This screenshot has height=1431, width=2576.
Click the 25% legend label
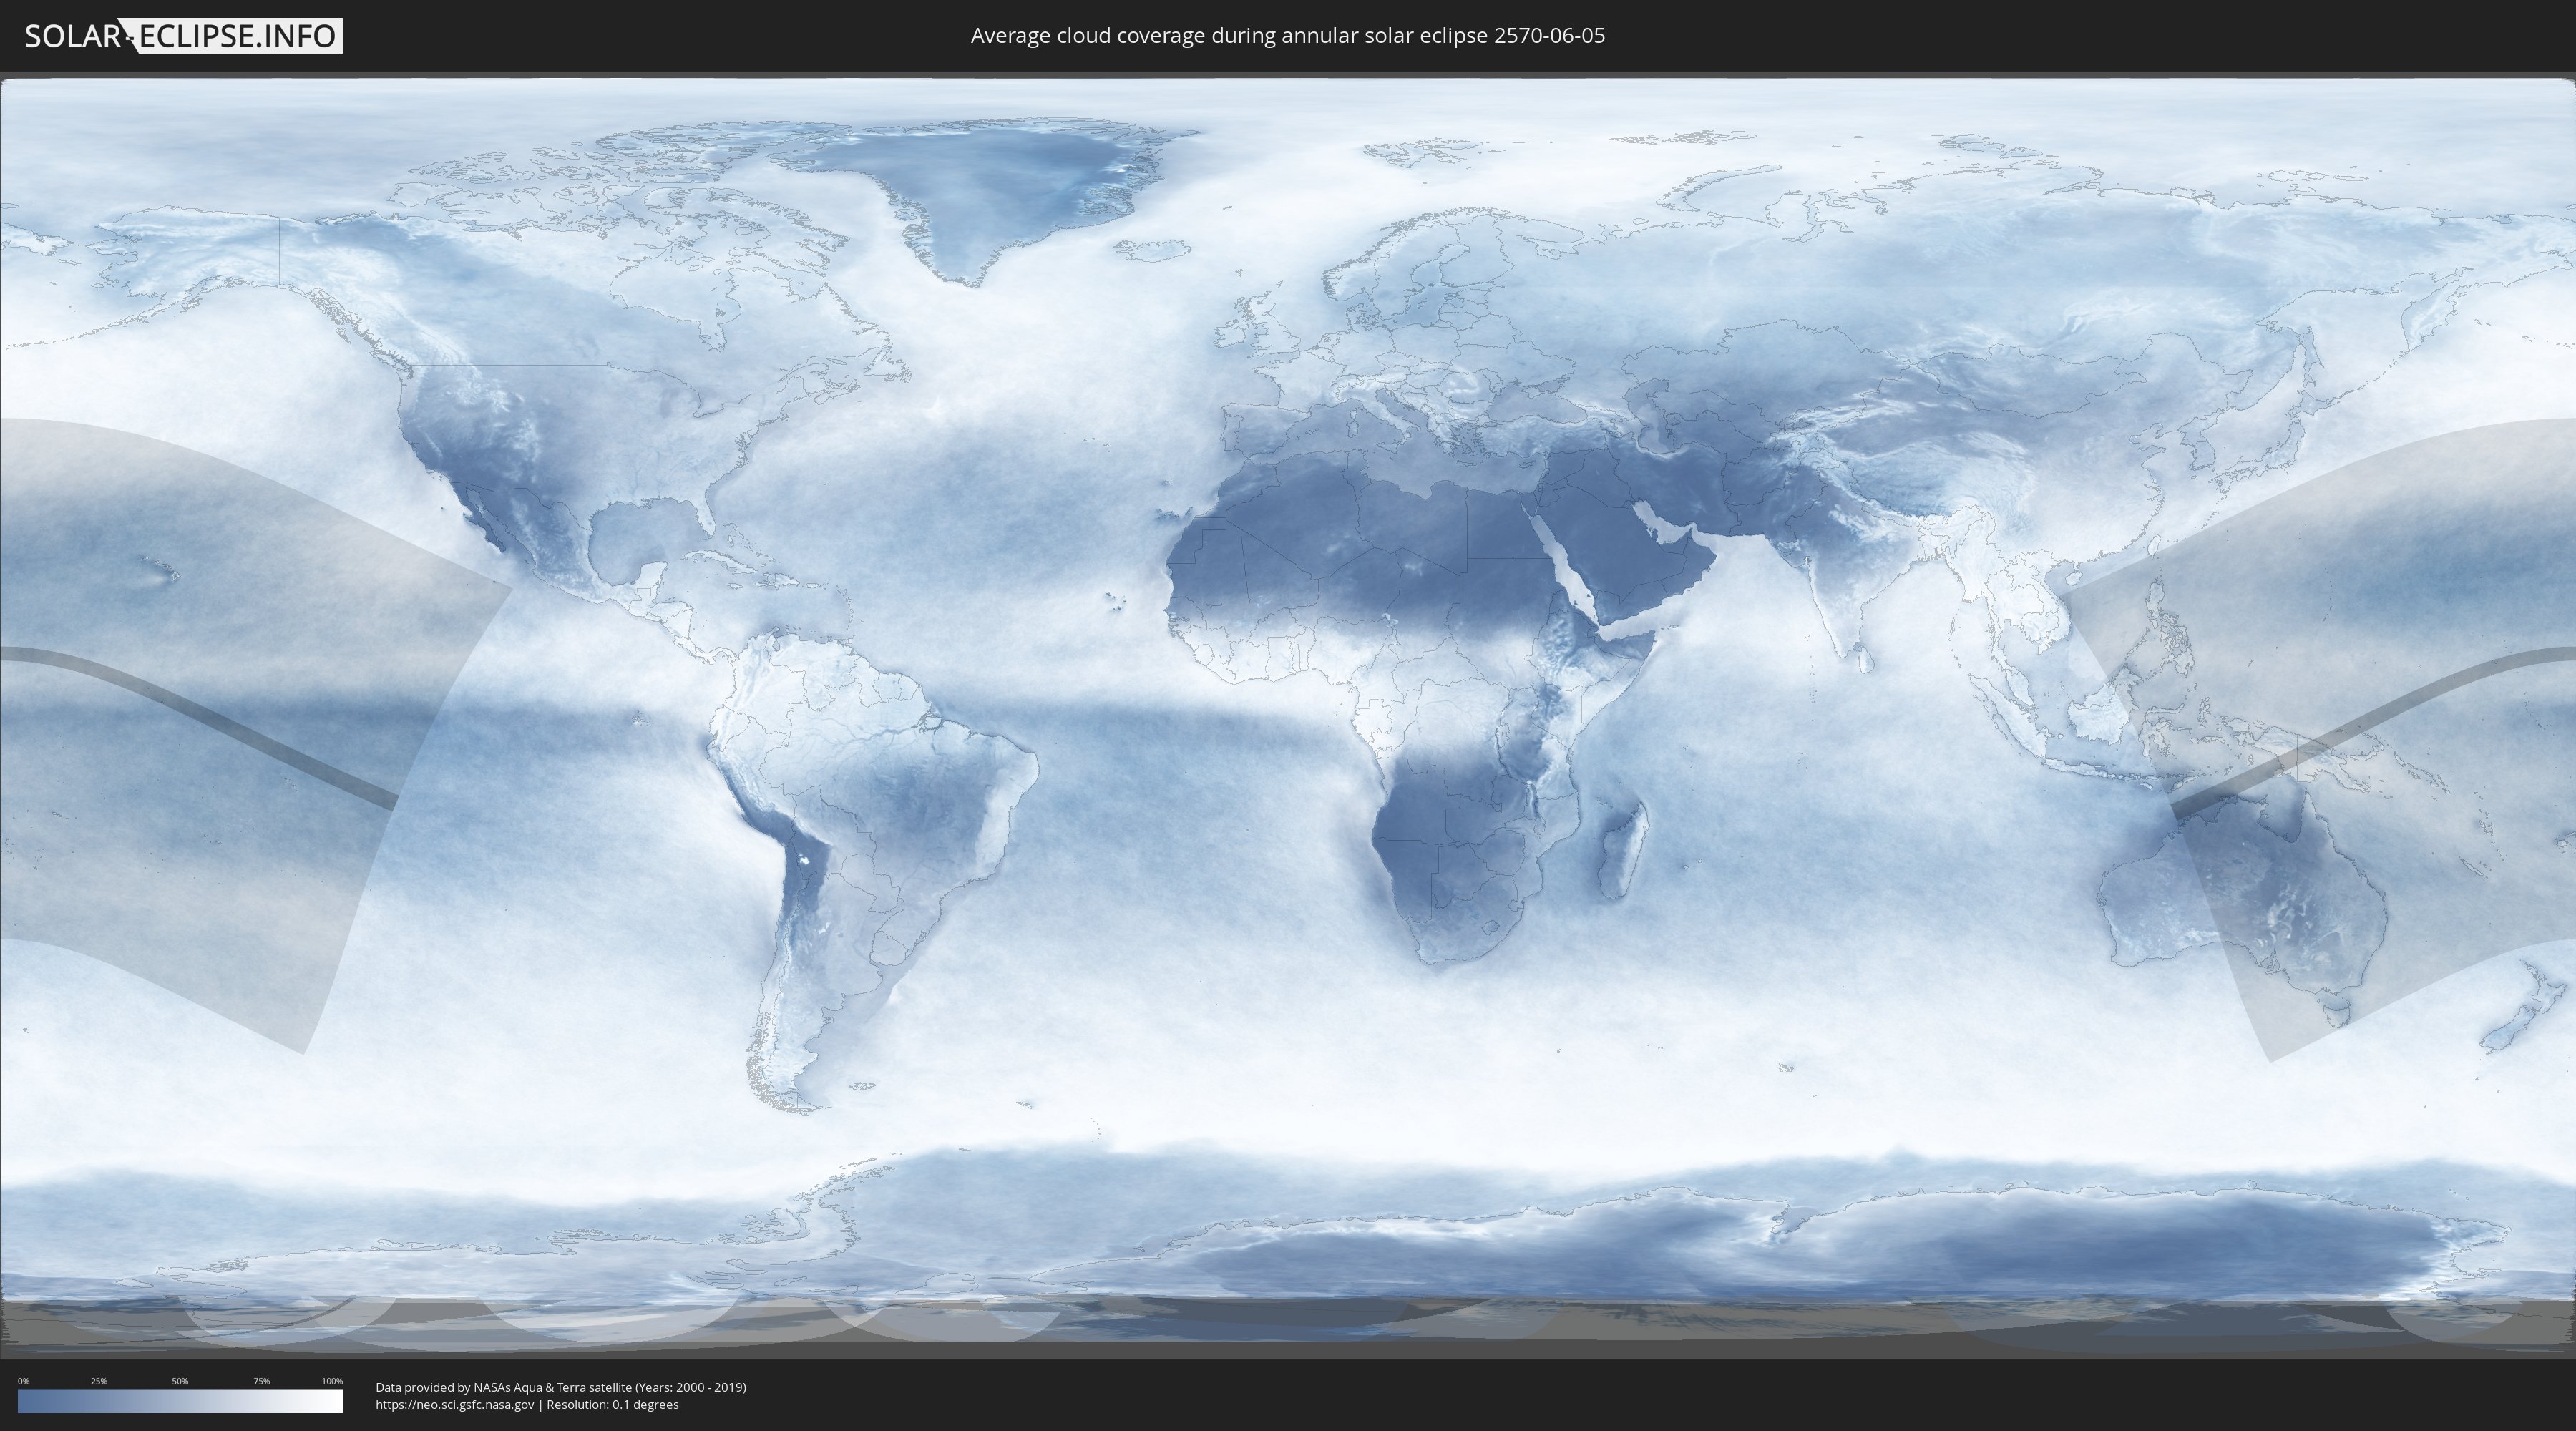point(99,1381)
